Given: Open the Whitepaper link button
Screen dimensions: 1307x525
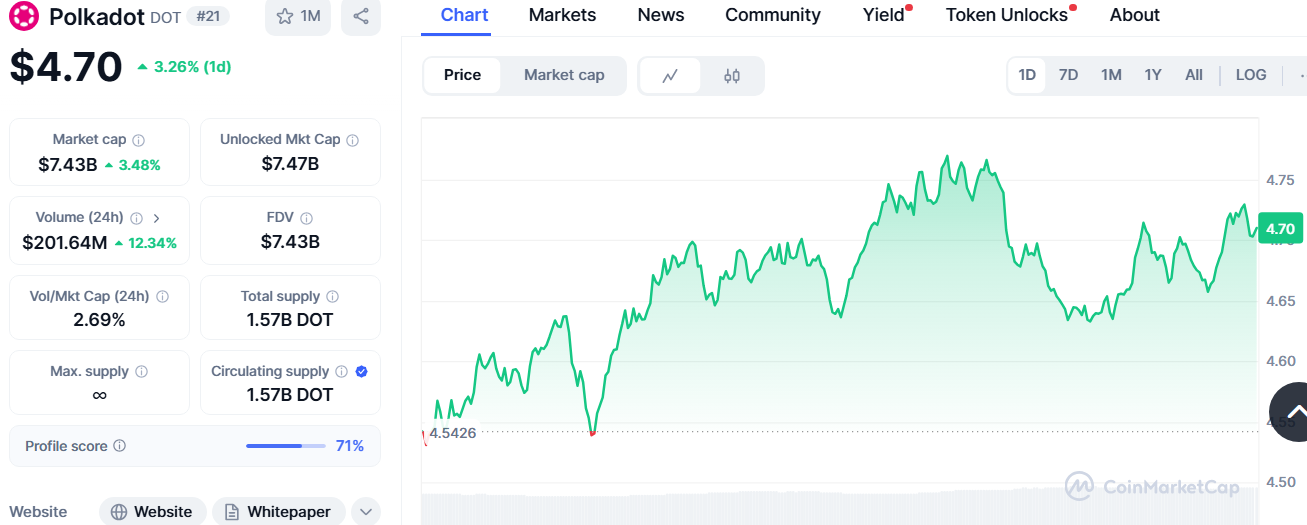Looking at the screenshot, I should click(279, 512).
